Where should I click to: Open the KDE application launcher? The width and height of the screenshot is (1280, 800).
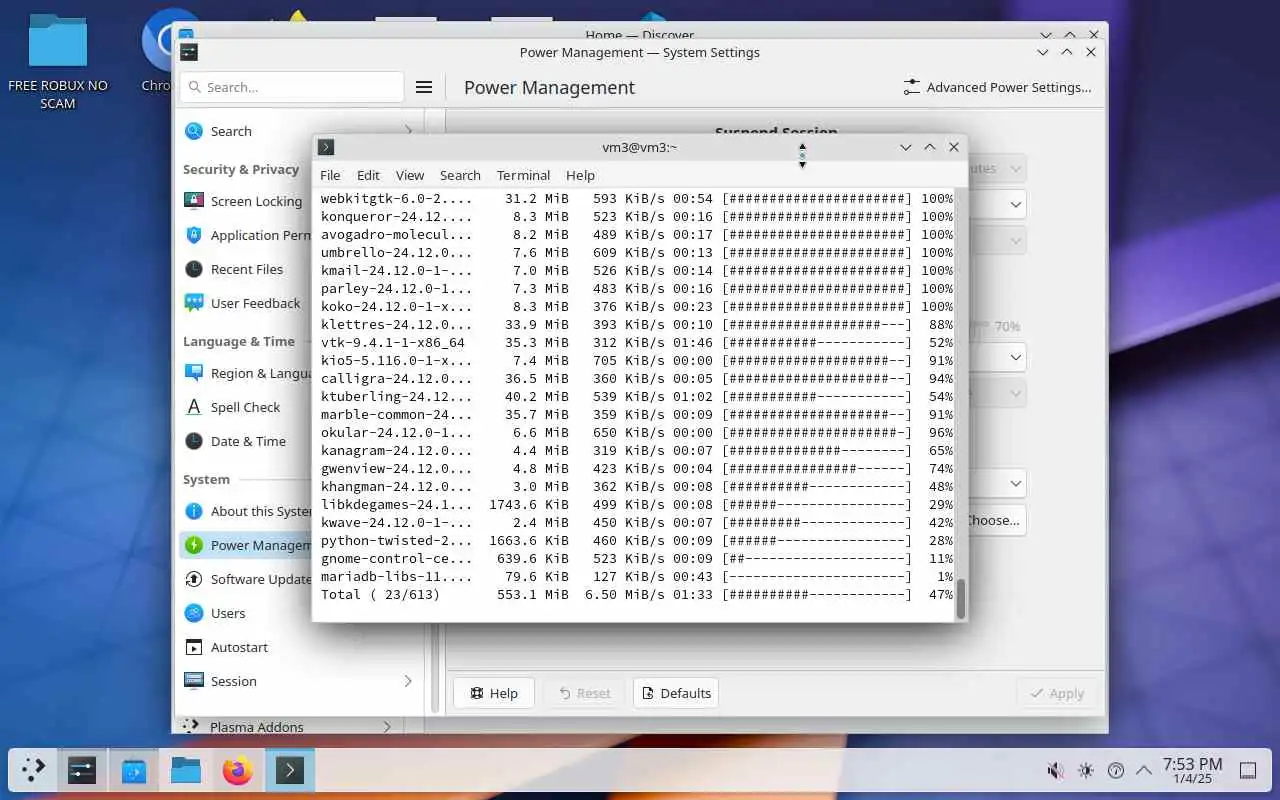[33, 770]
